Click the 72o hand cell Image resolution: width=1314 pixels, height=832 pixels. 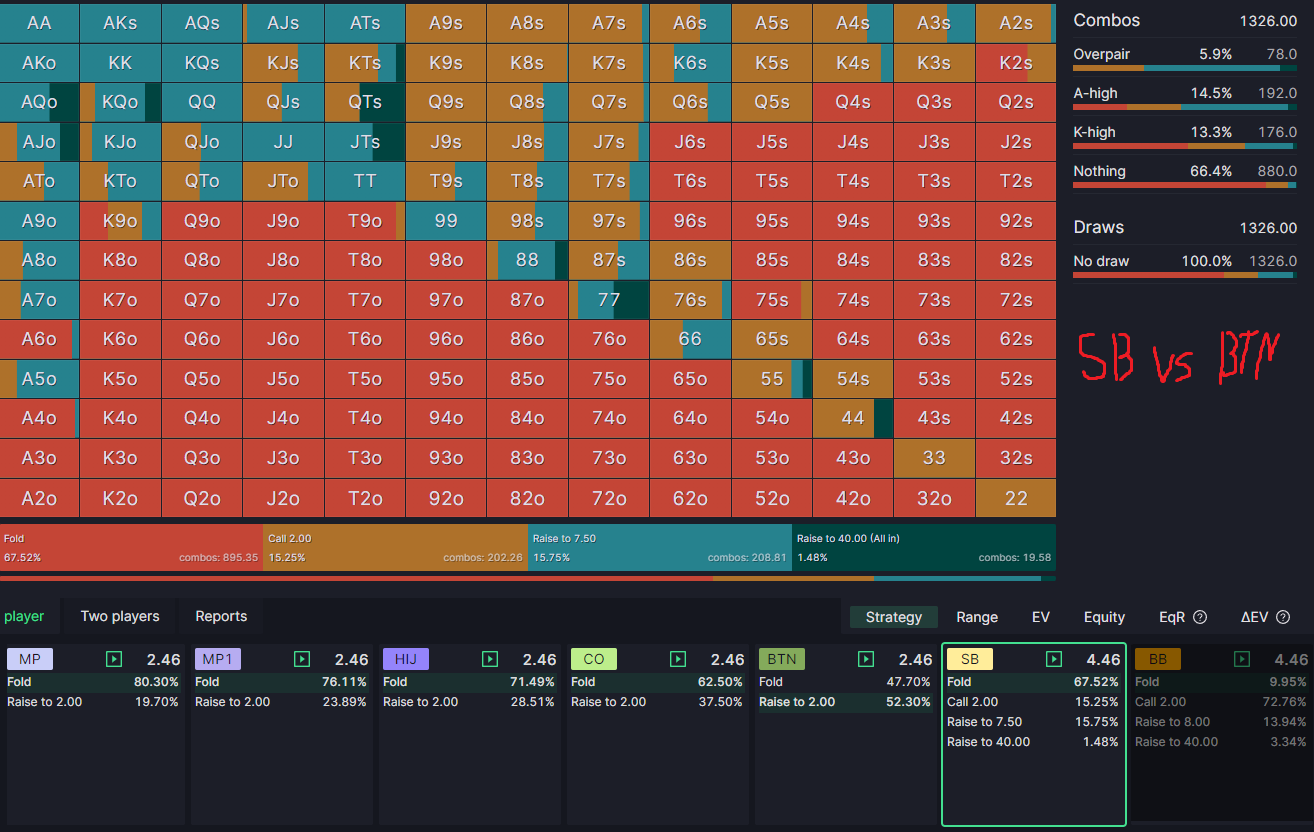point(609,498)
